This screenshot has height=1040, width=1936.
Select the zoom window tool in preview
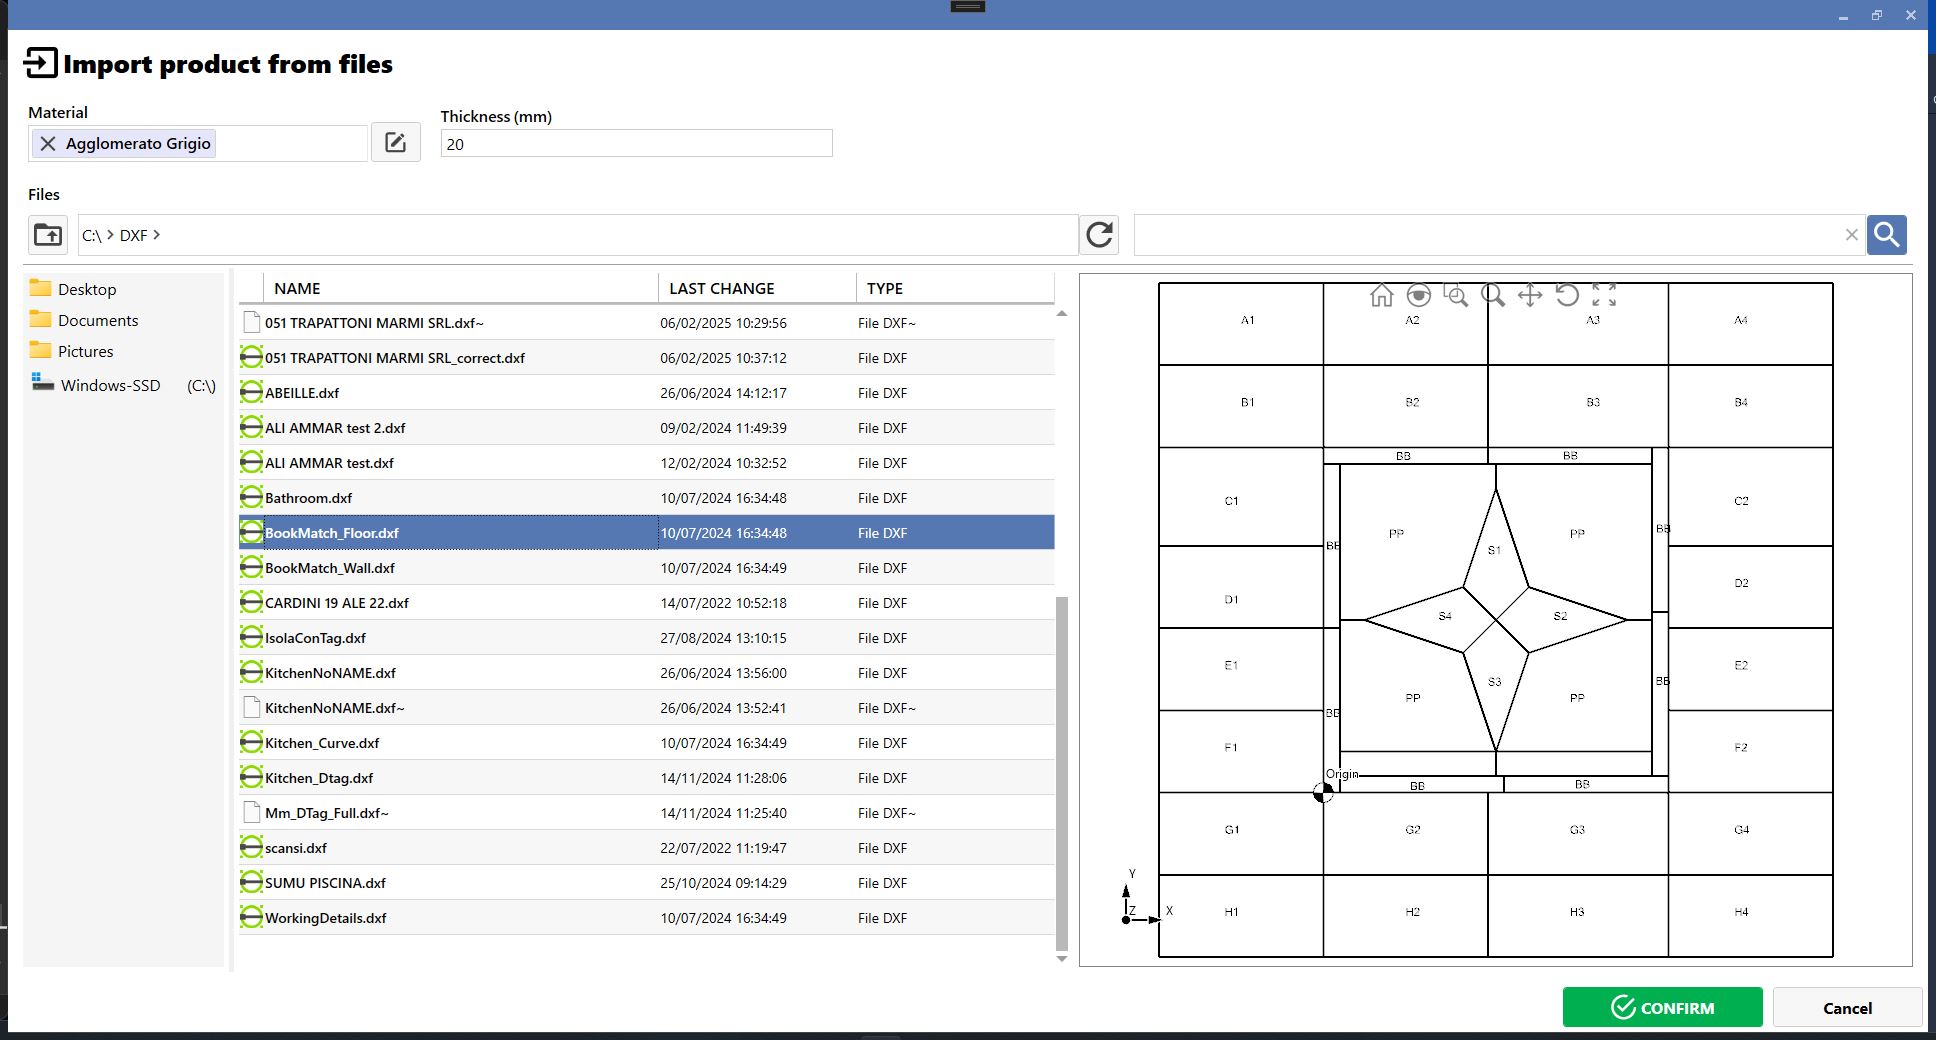coord(1456,295)
